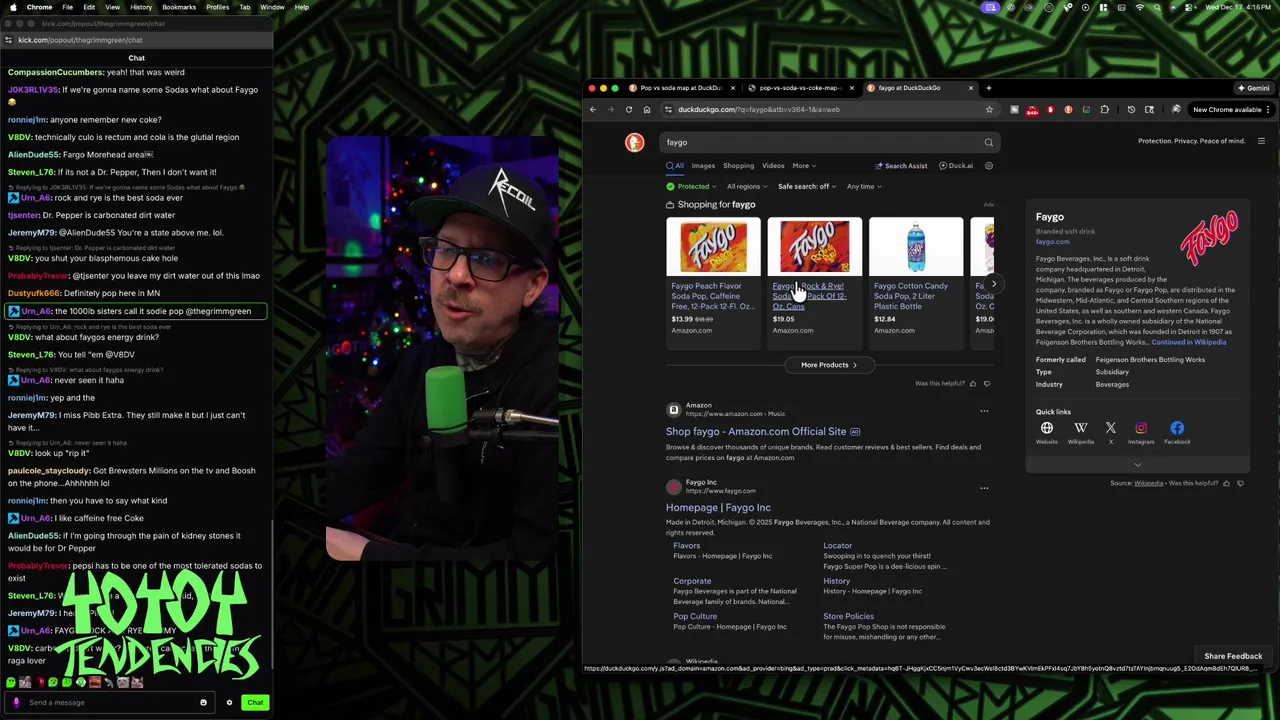Switch to the pop-vs-soda-vs-coke-map tab
1280x720 pixels.
pyautogui.click(x=798, y=88)
